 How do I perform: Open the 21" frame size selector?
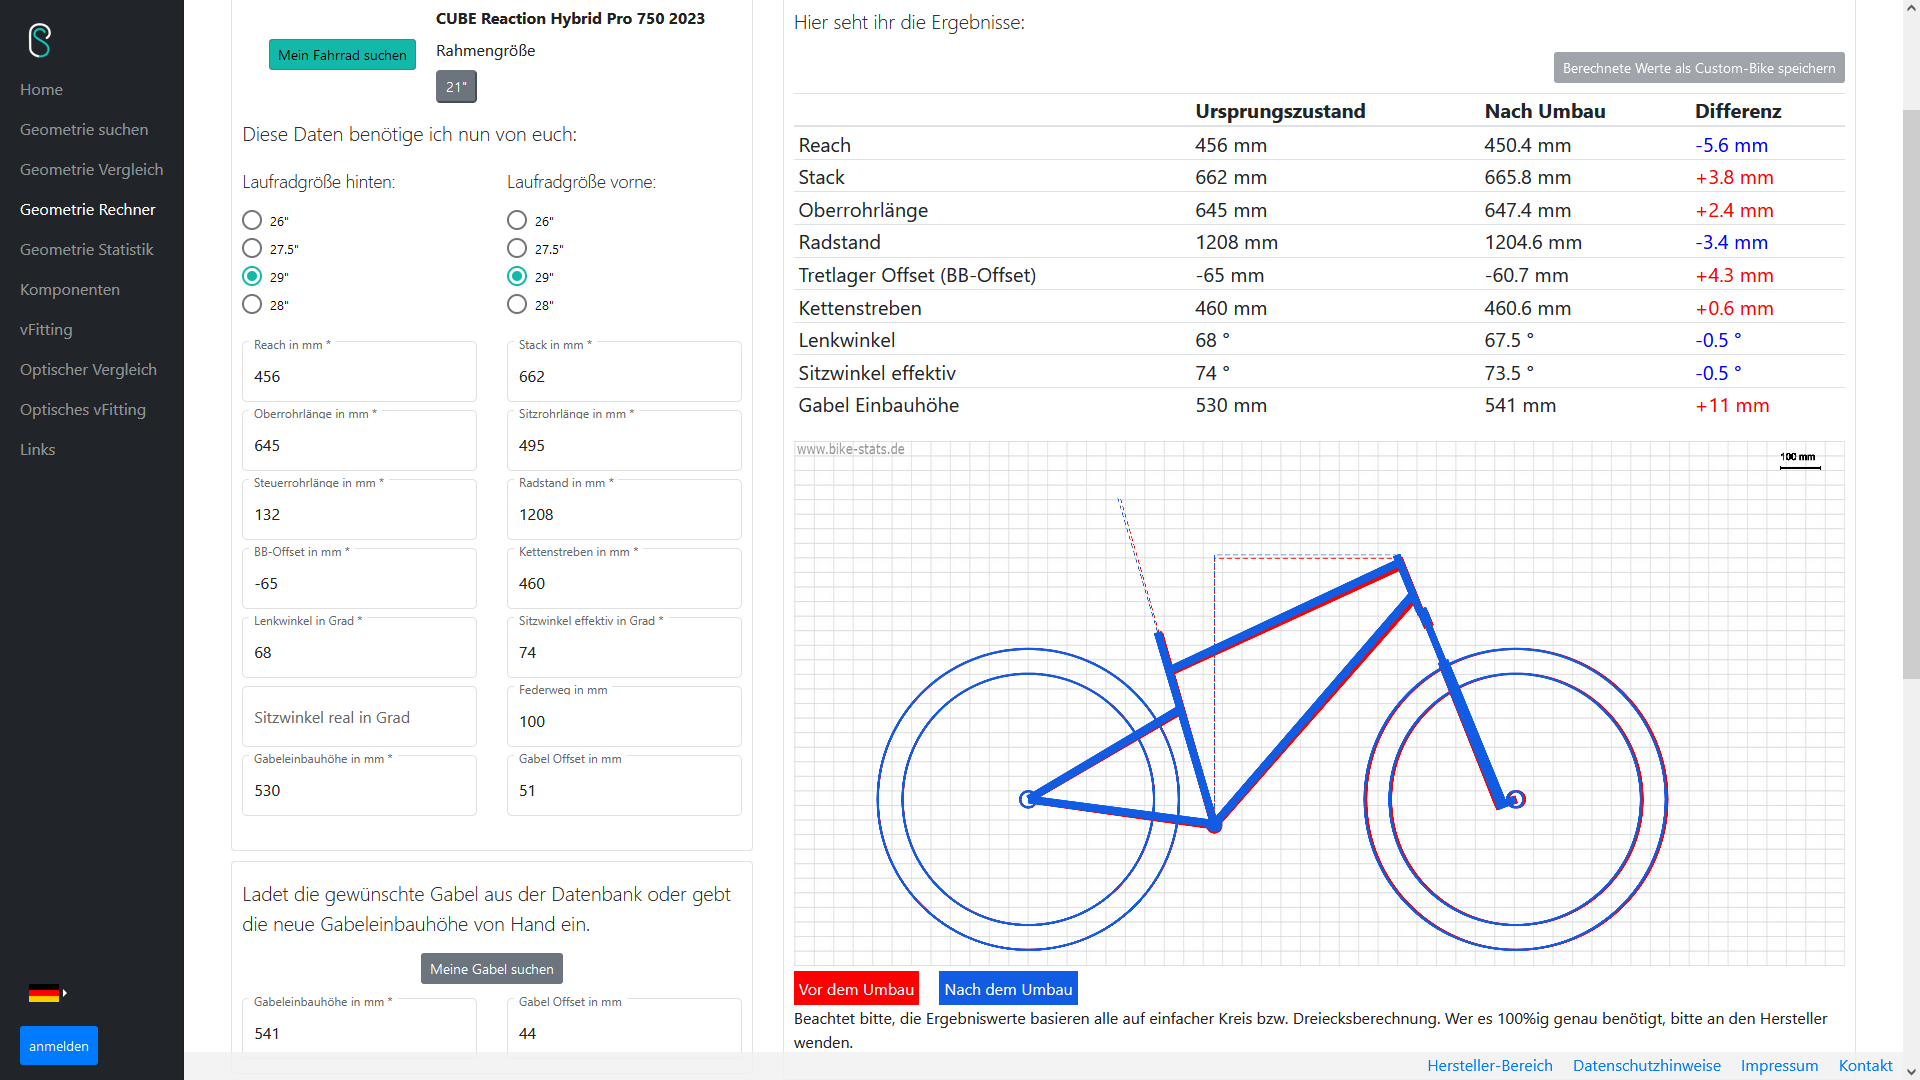pos(456,87)
